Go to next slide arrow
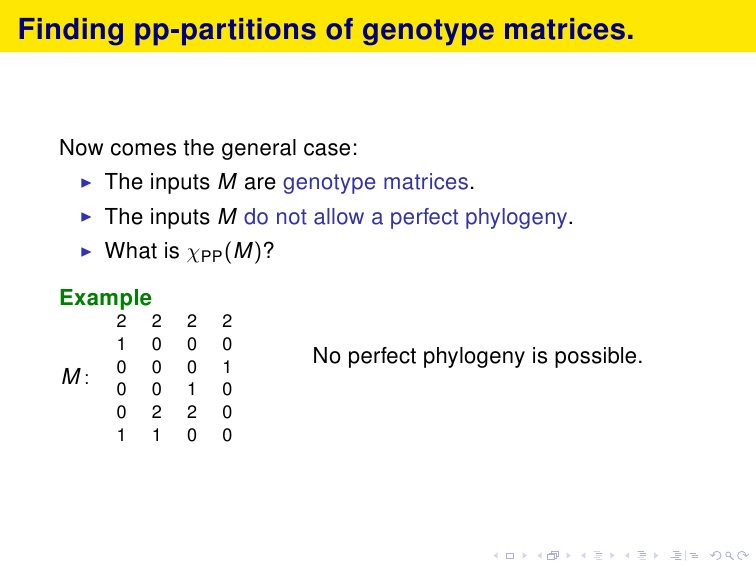Image resolution: width=756 pixels, height=567 pixels. click(525, 556)
